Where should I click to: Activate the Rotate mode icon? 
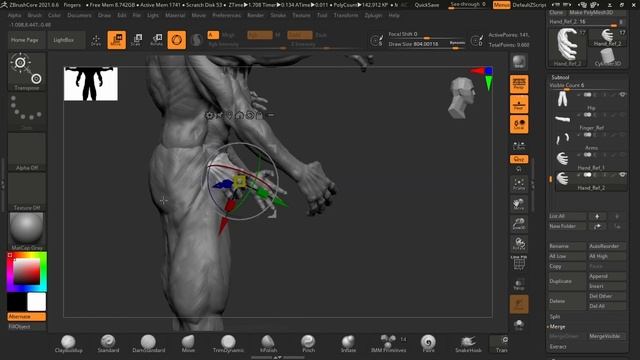[x=157, y=40]
